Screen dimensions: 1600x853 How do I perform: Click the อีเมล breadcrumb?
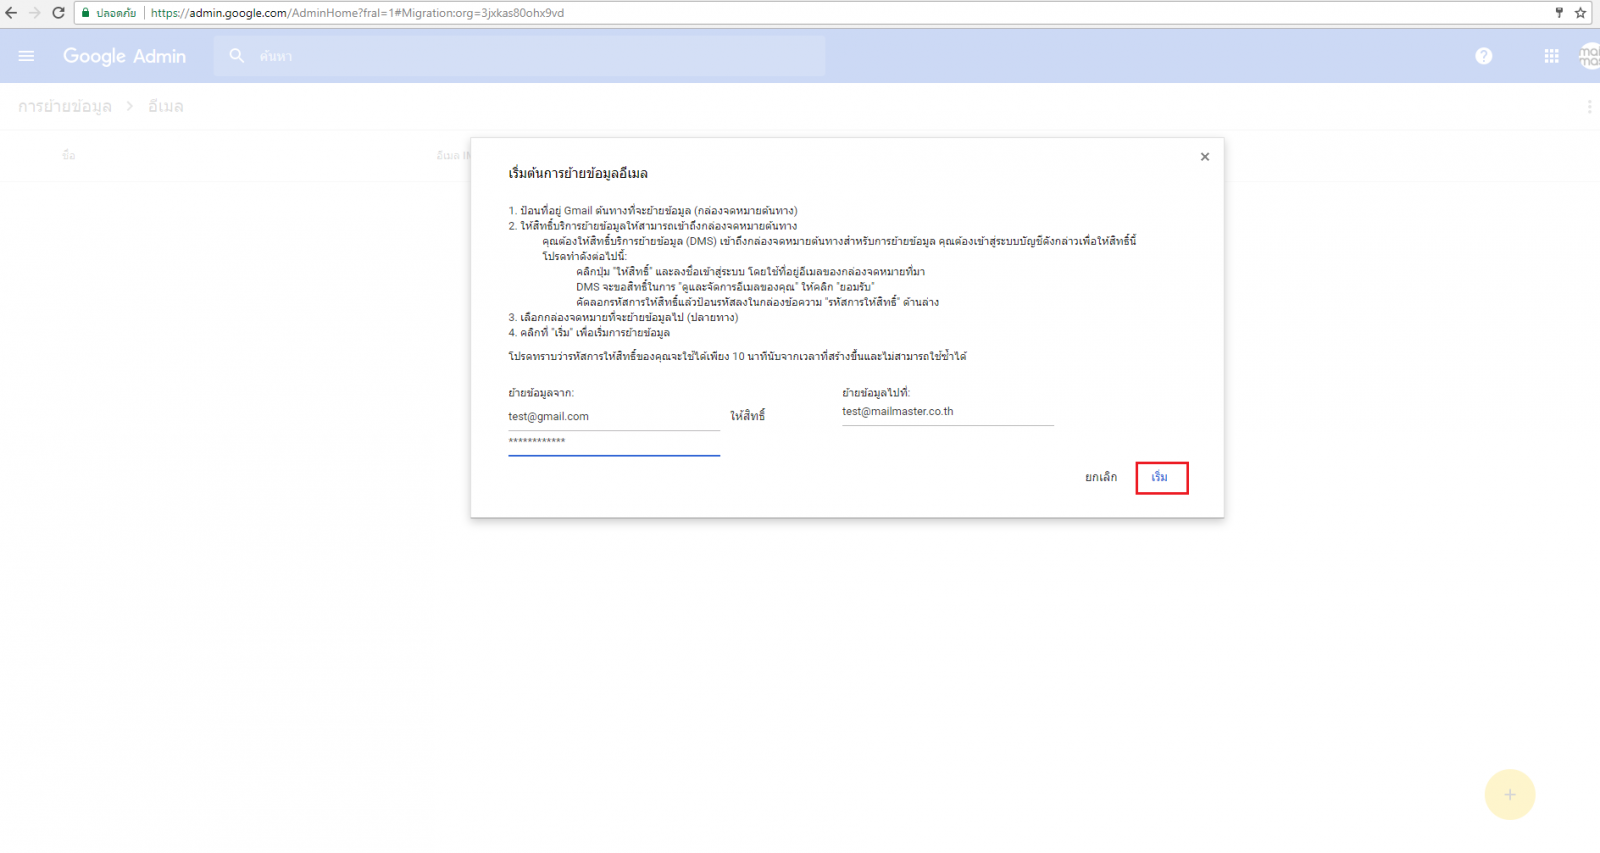(166, 106)
